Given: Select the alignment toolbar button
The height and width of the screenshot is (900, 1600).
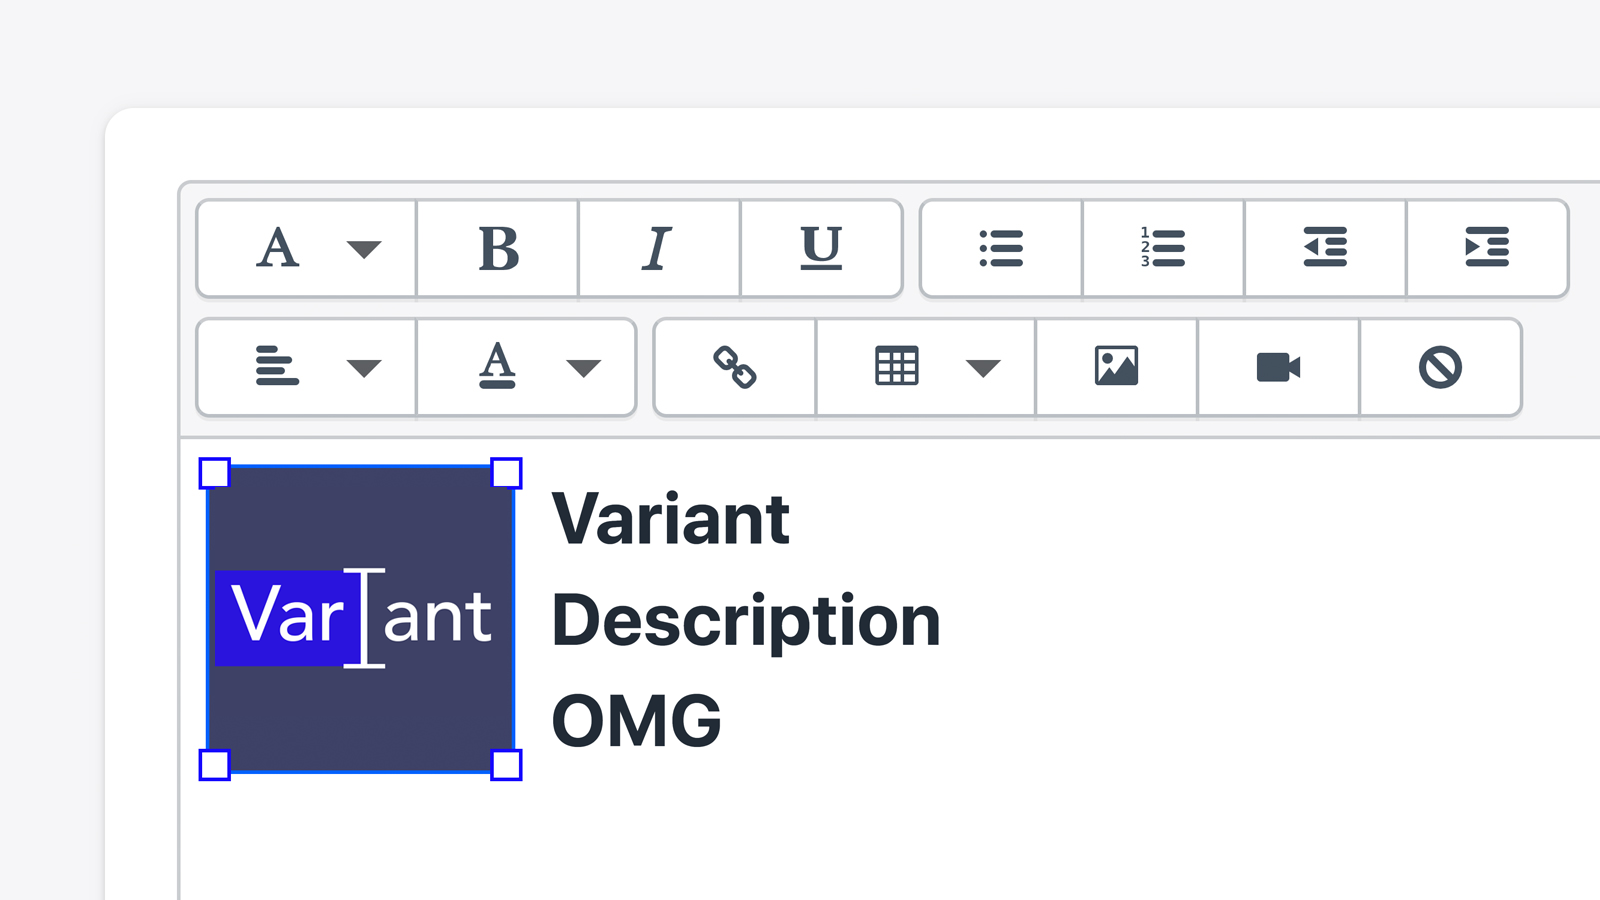Looking at the screenshot, I should click(x=281, y=367).
